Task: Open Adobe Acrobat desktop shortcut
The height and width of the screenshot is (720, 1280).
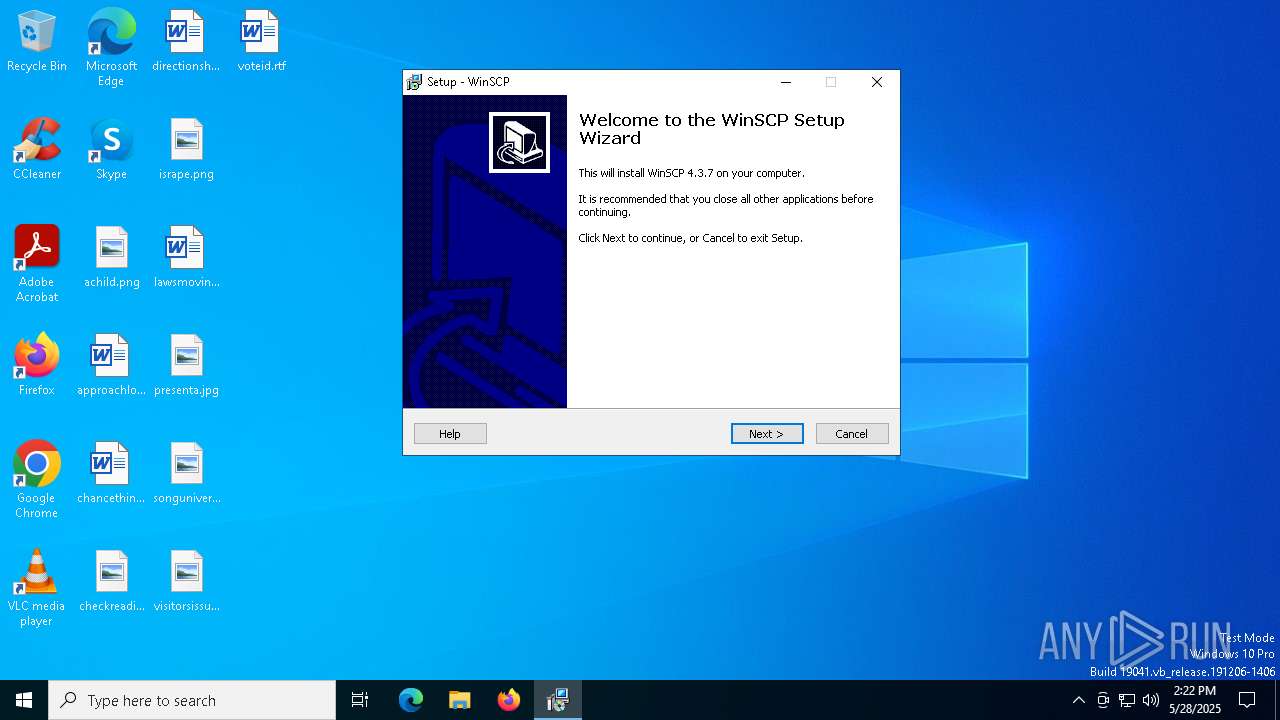Action: point(37,264)
